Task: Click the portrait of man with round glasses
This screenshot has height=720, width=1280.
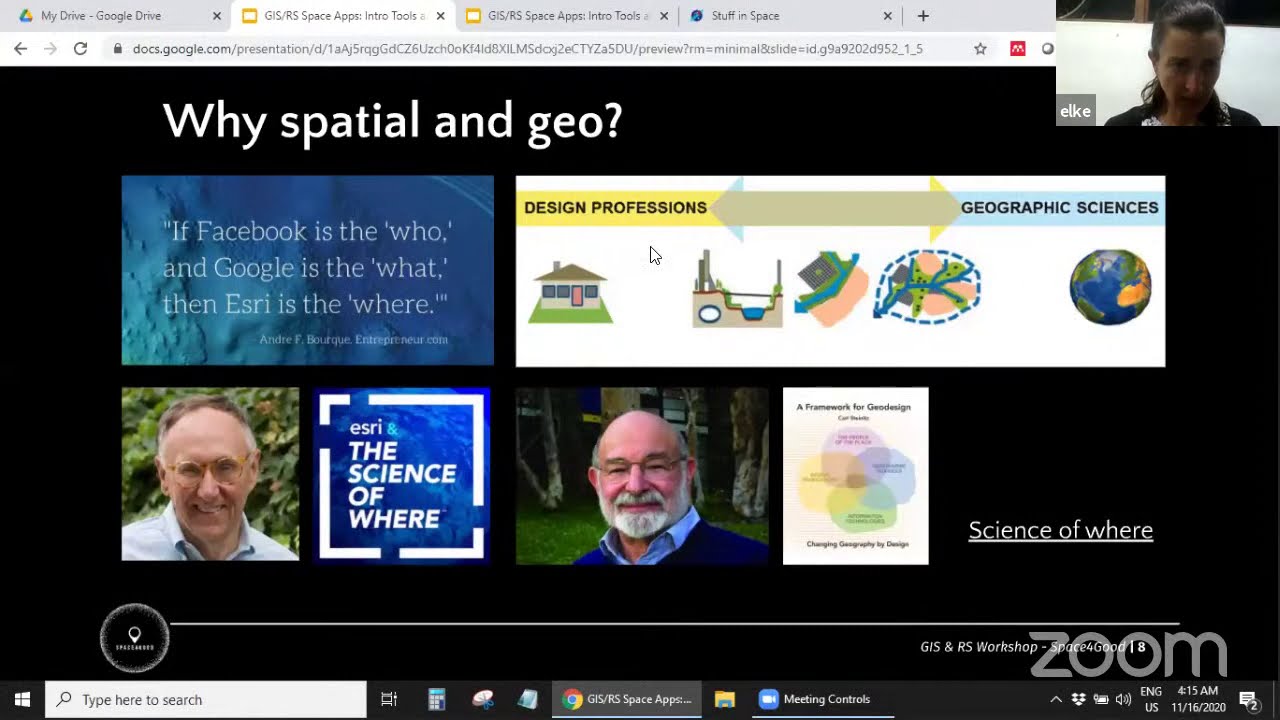Action: (210, 474)
